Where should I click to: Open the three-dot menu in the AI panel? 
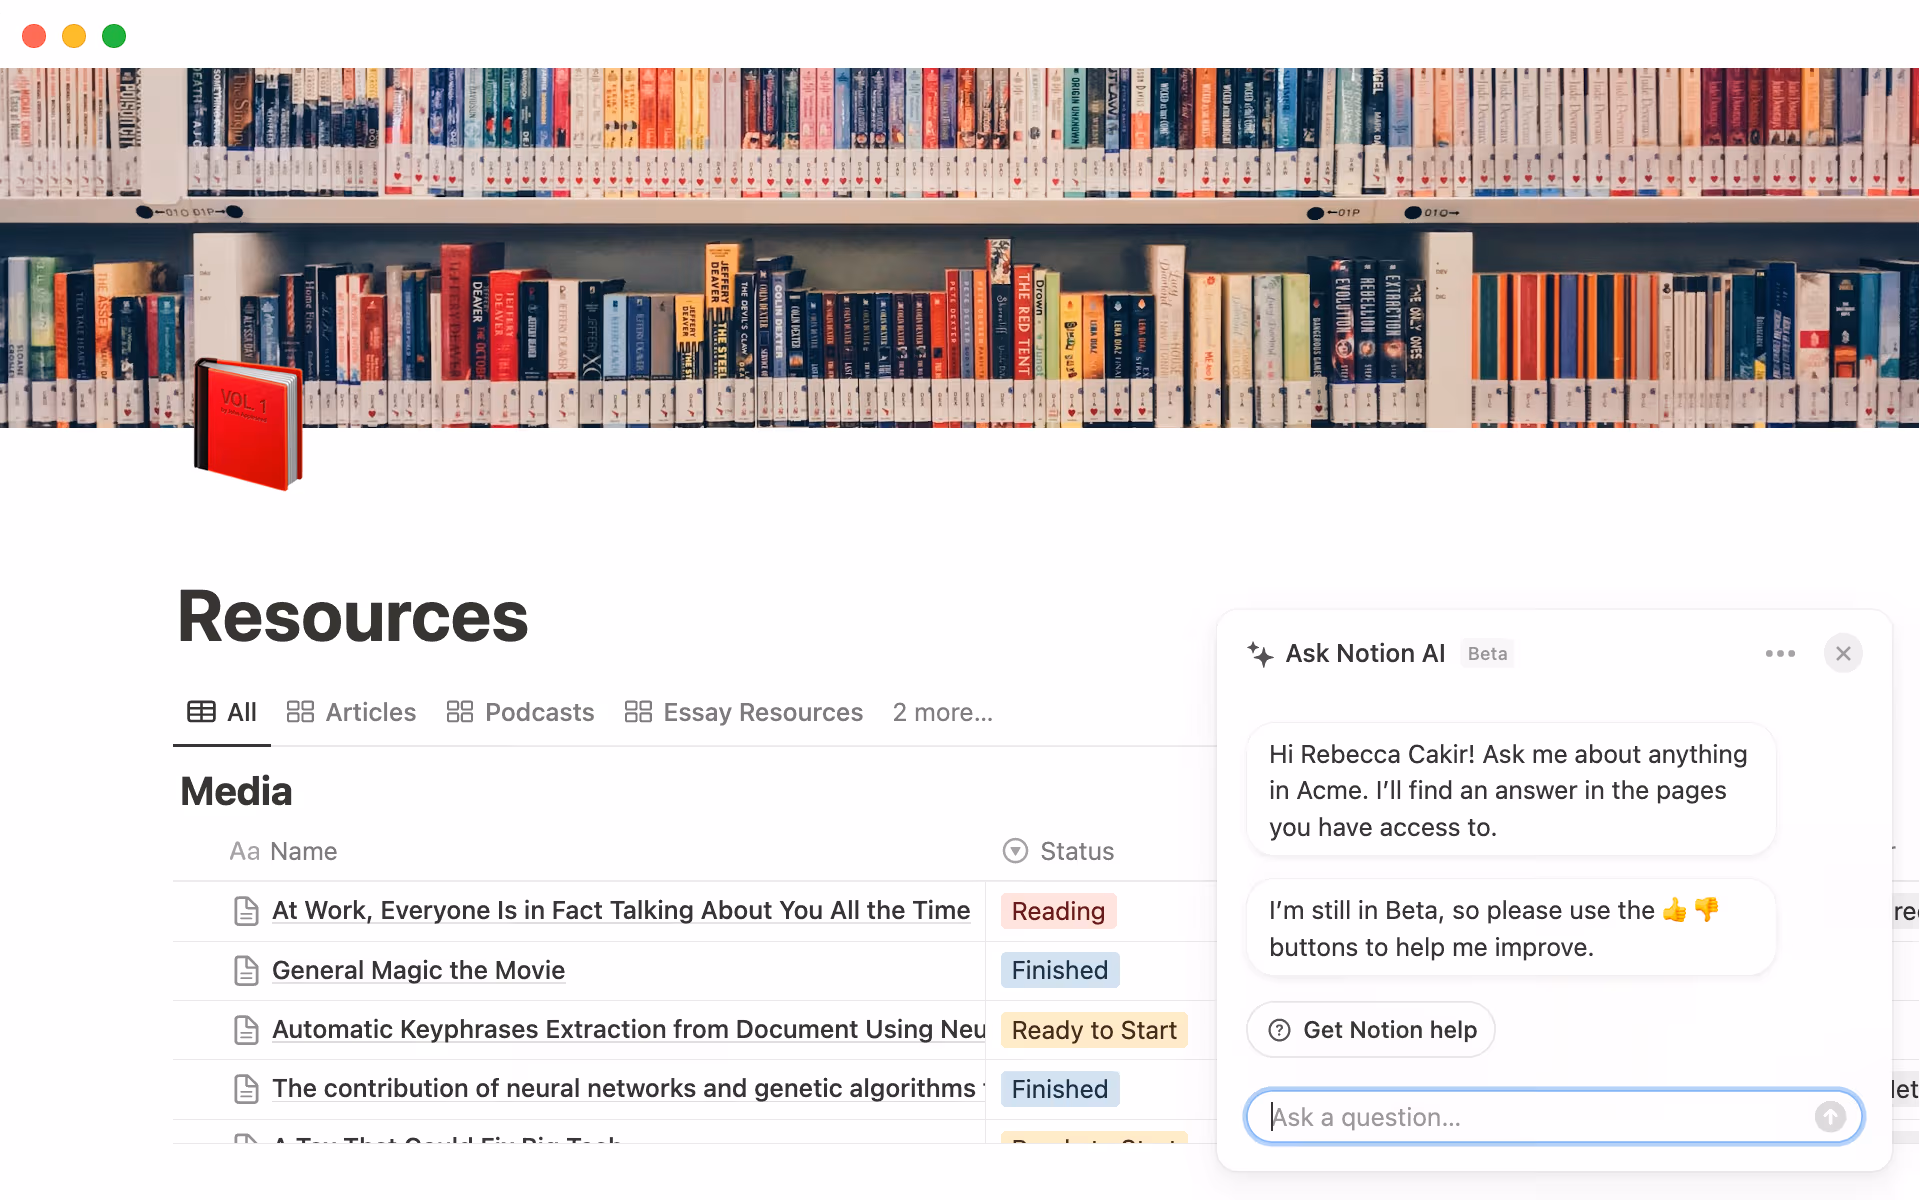click(1780, 653)
